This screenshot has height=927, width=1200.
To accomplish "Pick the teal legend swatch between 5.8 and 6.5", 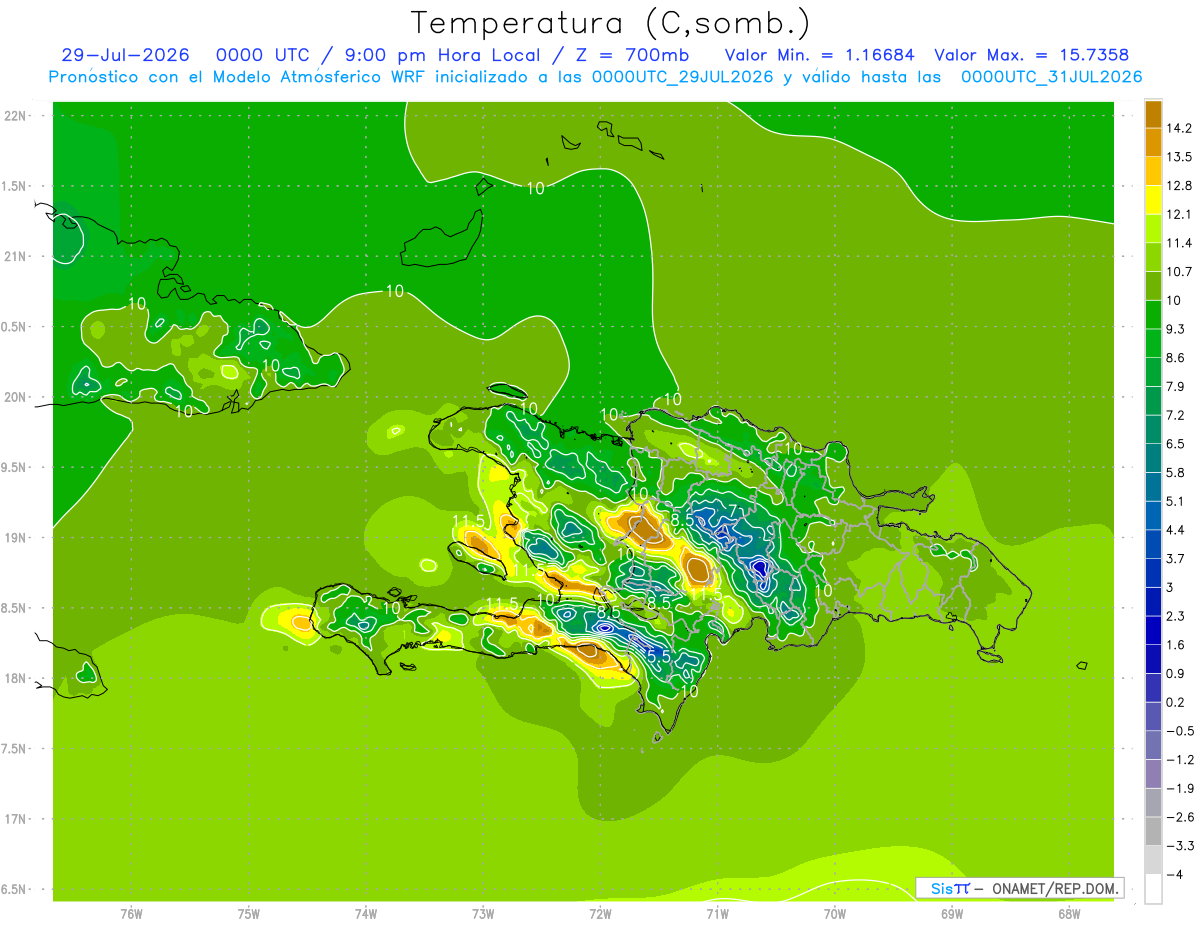I will [x=1153, y=457].
